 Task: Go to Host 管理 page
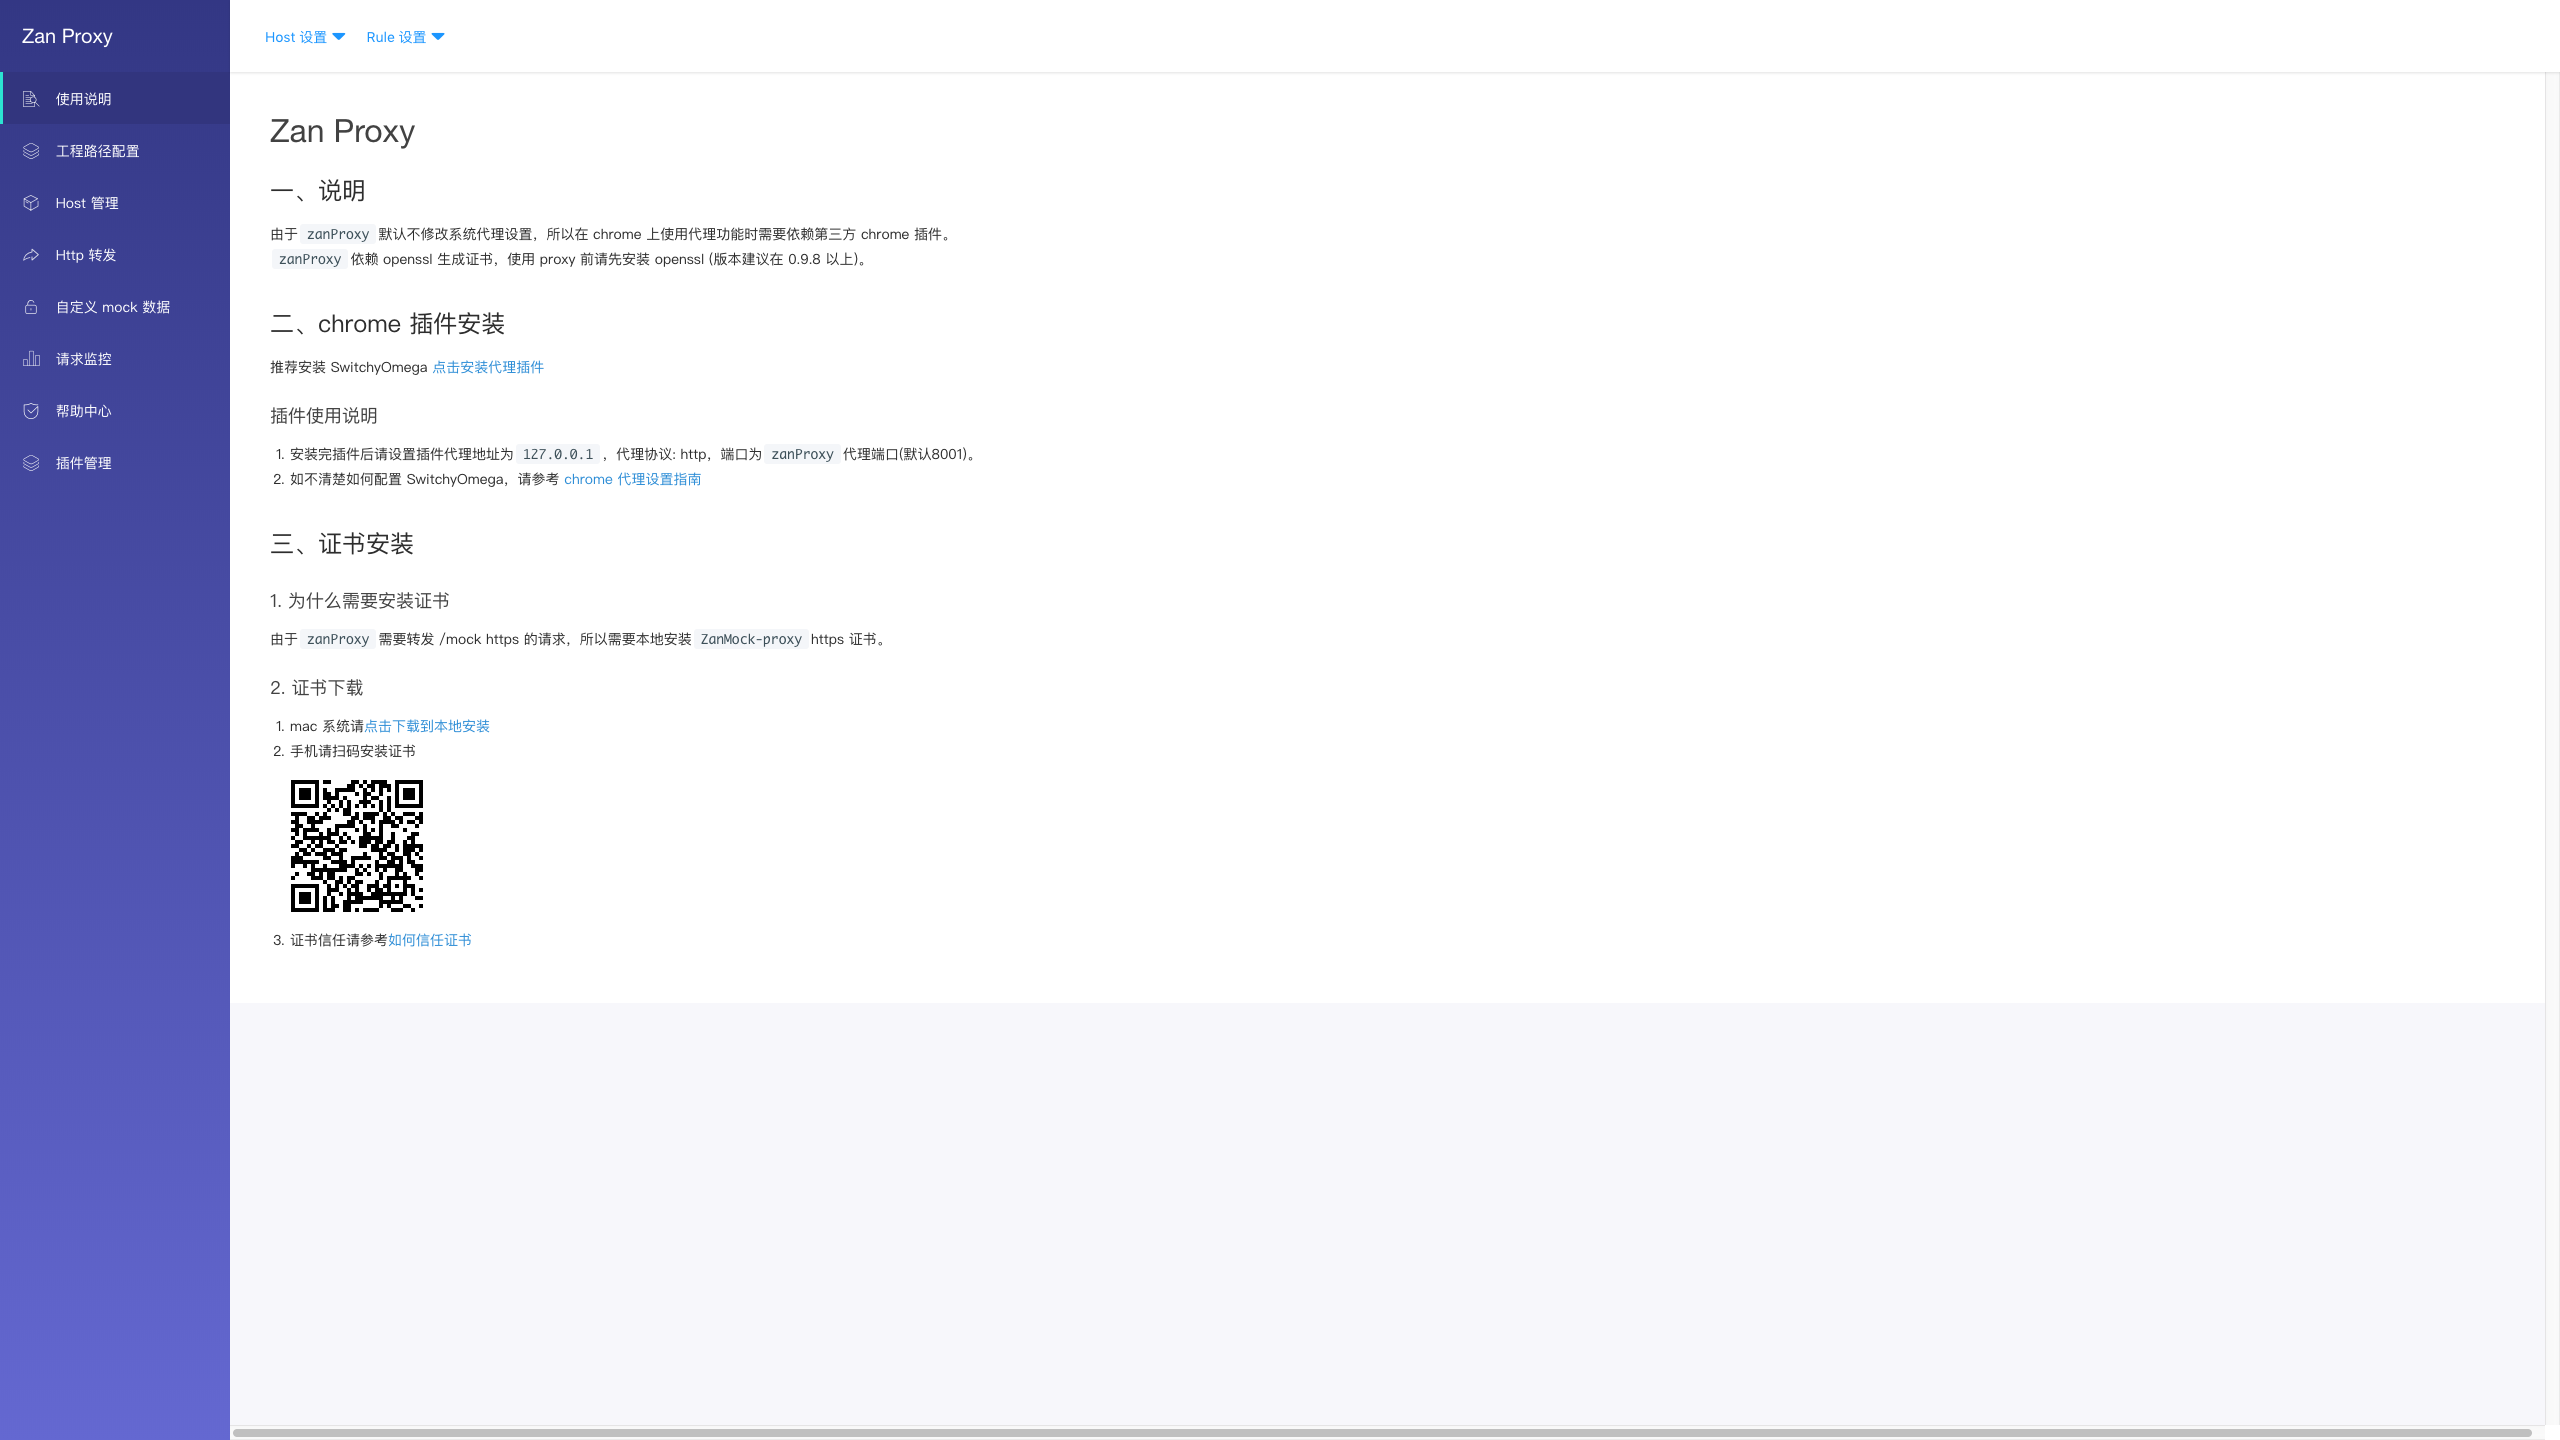pyautogui.click(x=115, y=203)
